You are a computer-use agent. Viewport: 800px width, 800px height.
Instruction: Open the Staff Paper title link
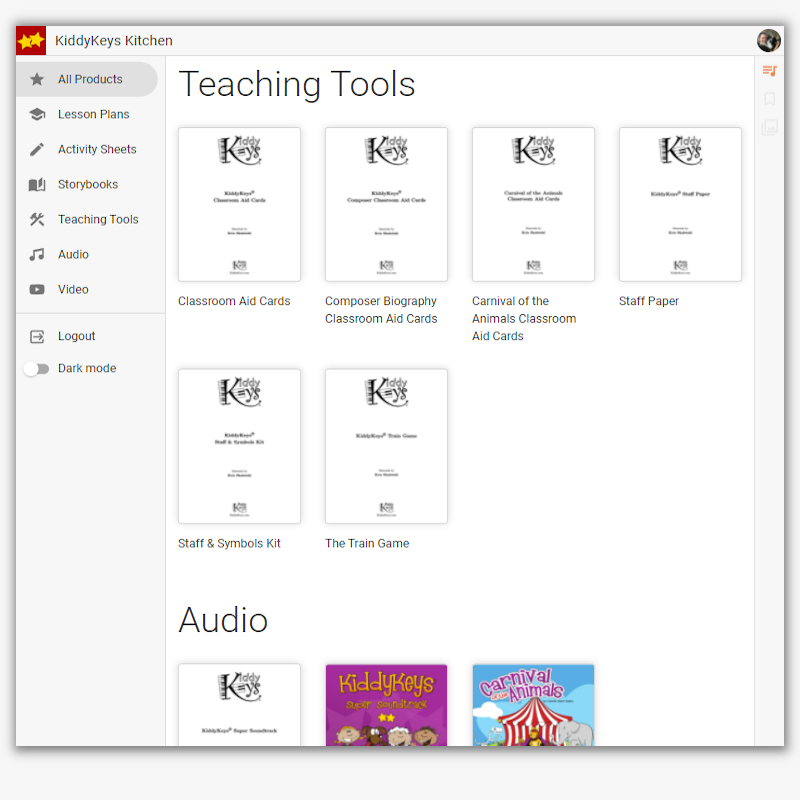648,301
